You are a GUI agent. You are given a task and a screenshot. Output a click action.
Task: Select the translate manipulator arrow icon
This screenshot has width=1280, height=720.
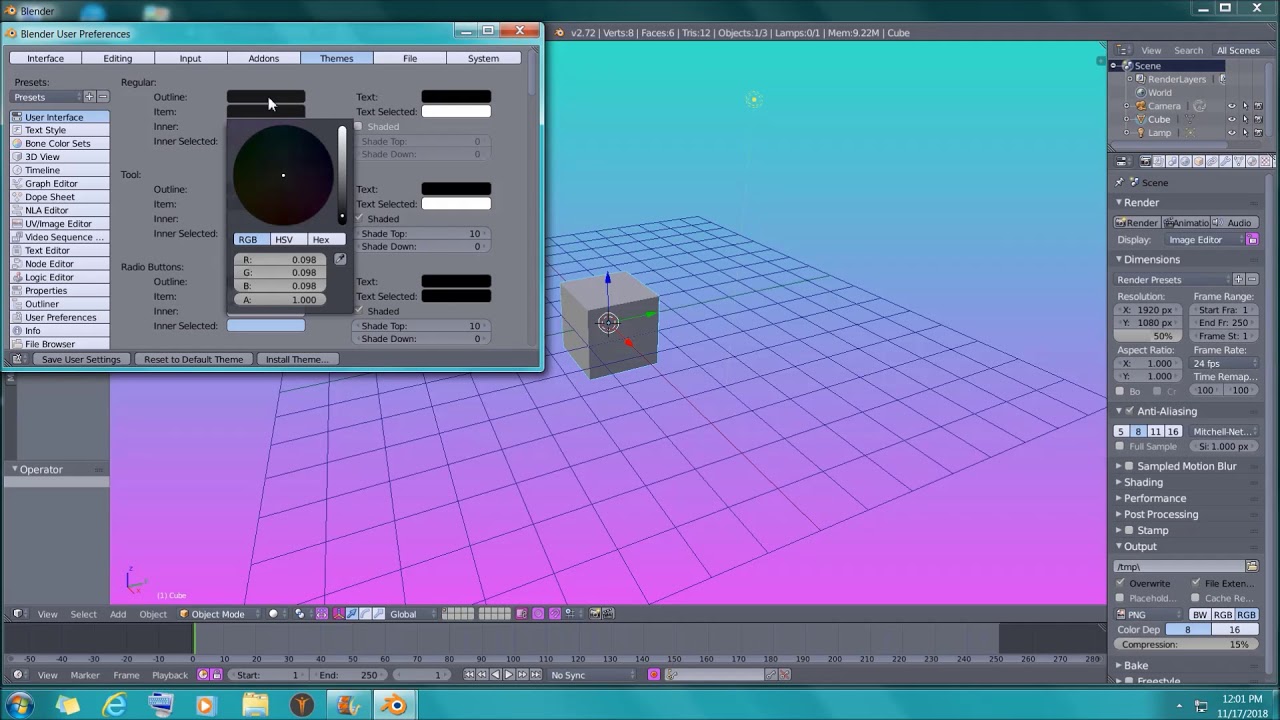point(352,614)
